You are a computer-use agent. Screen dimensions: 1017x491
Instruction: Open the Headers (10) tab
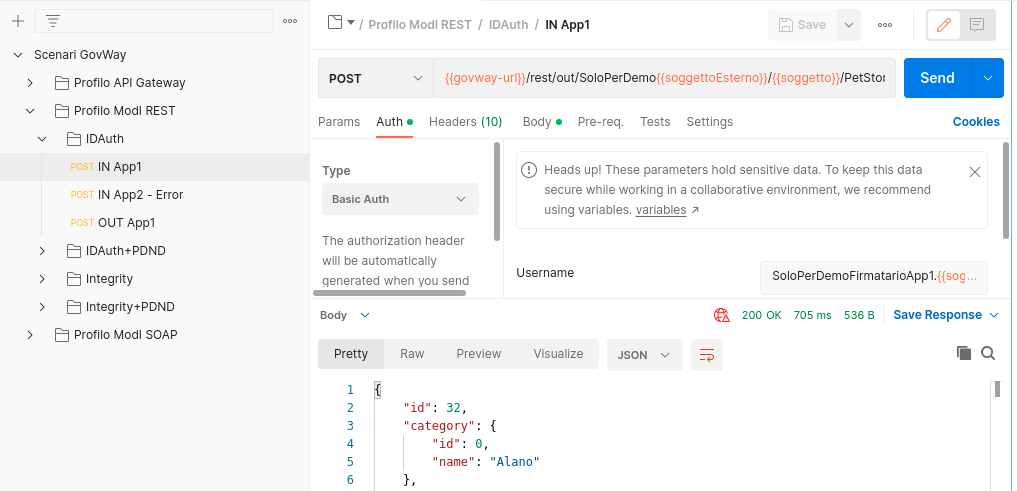pyautogui.click(x=465, y=122)
